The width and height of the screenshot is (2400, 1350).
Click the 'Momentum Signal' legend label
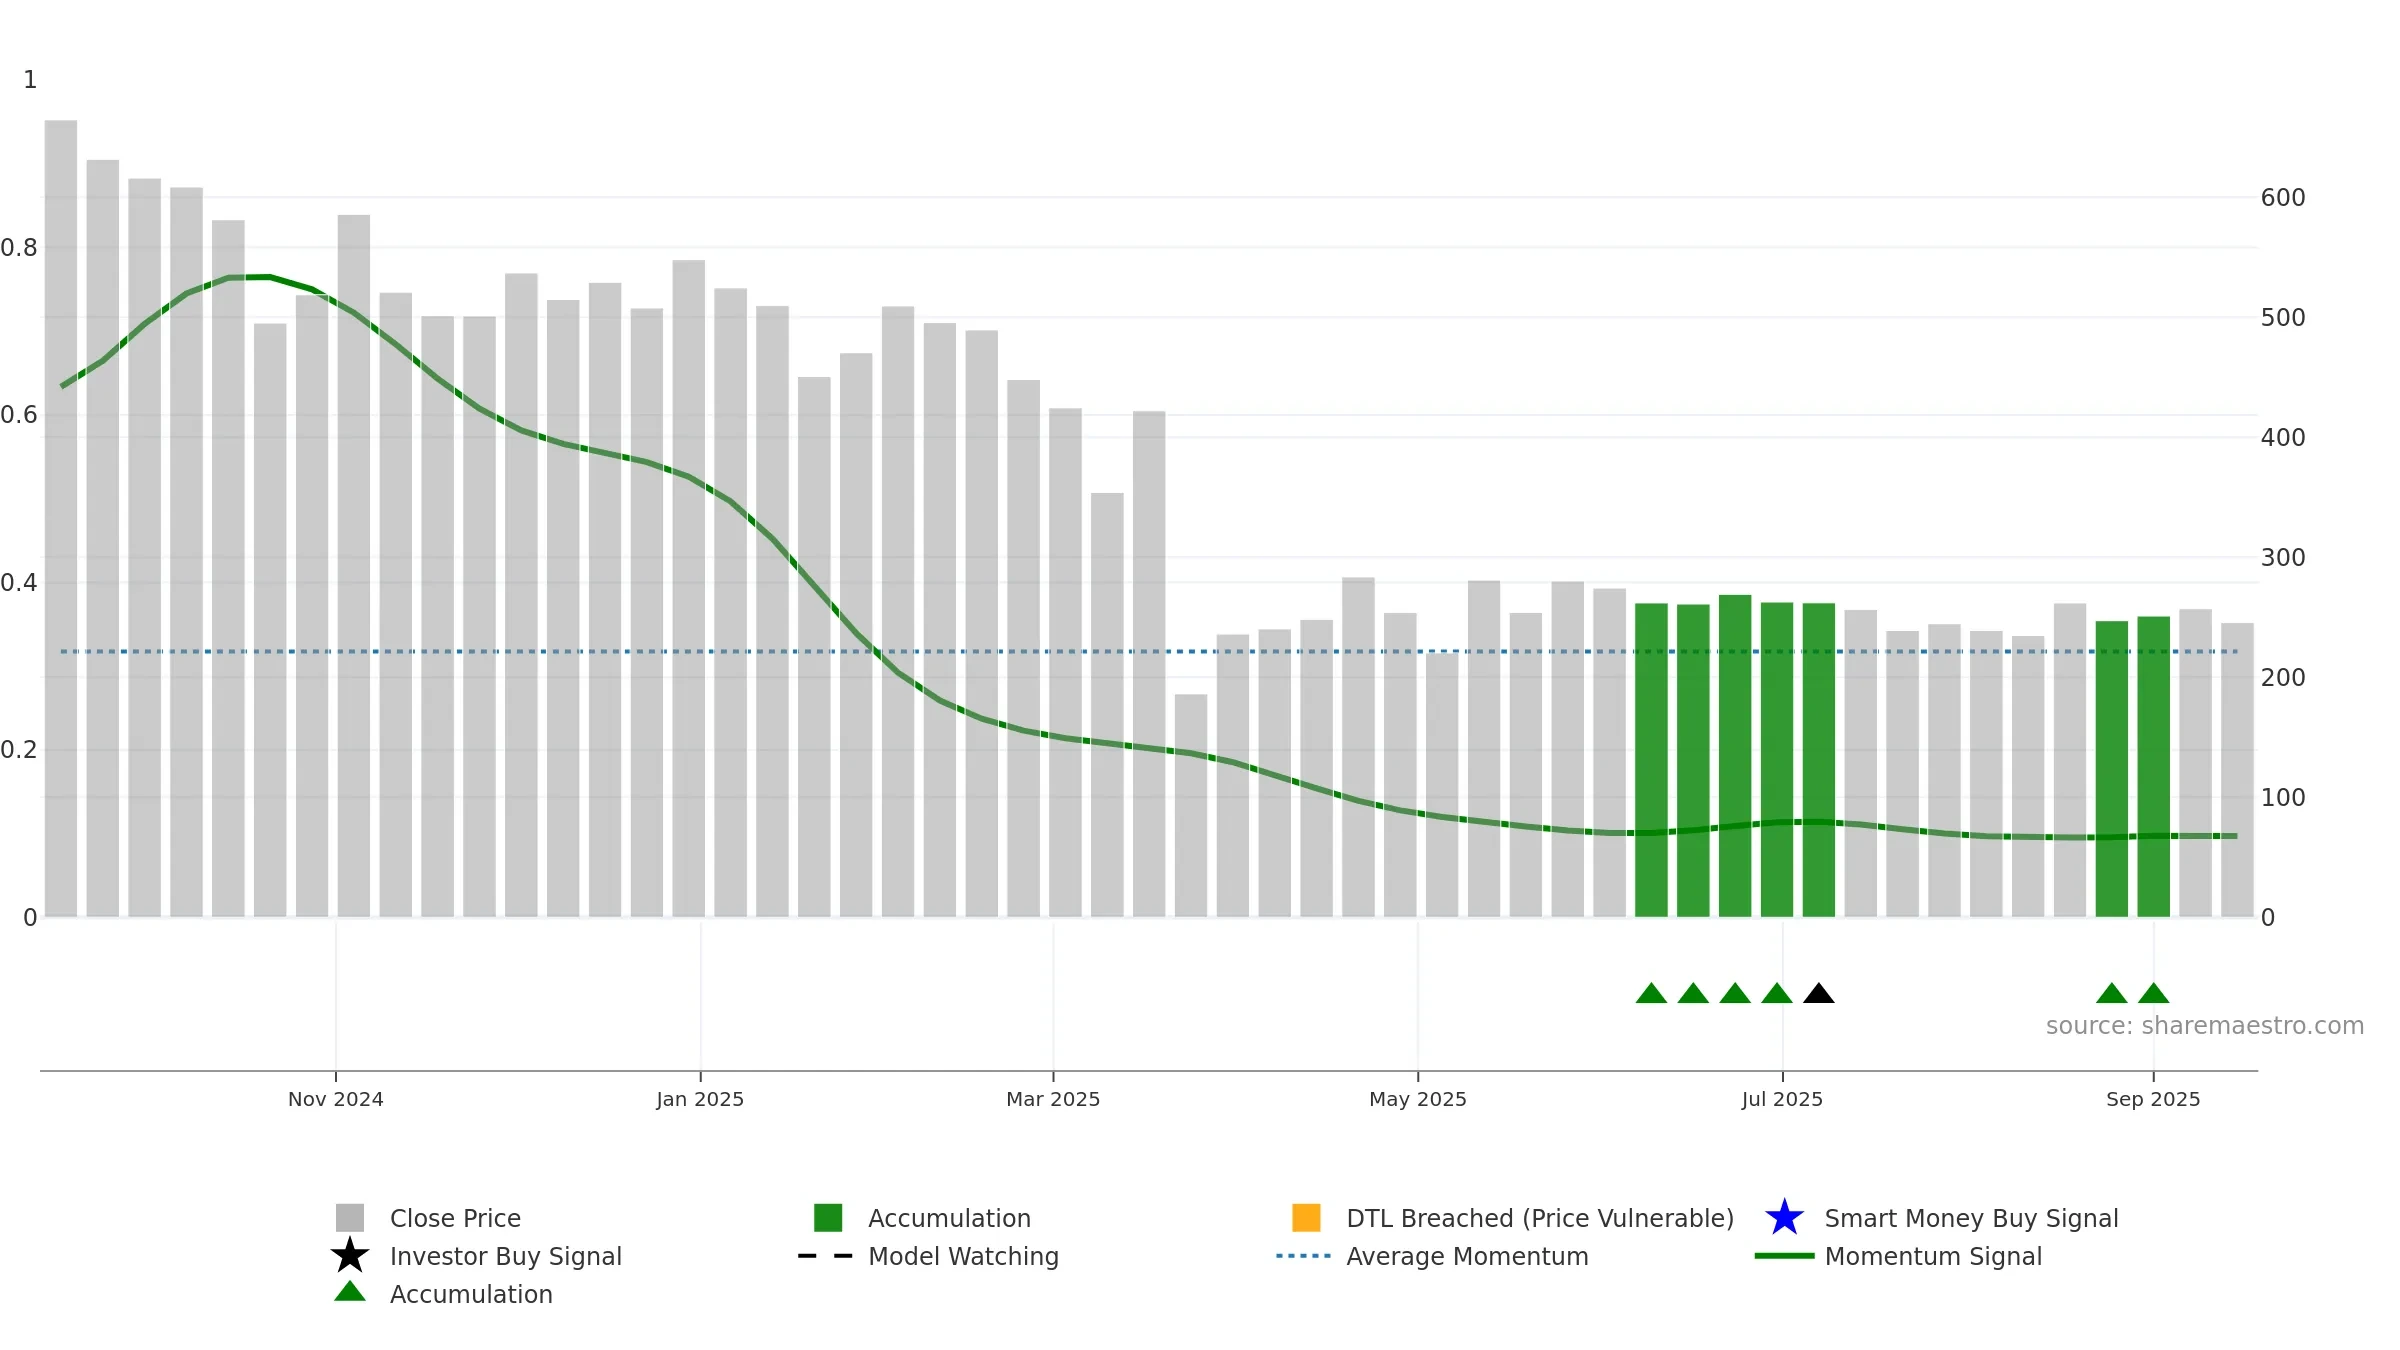coord(1933,1256)
